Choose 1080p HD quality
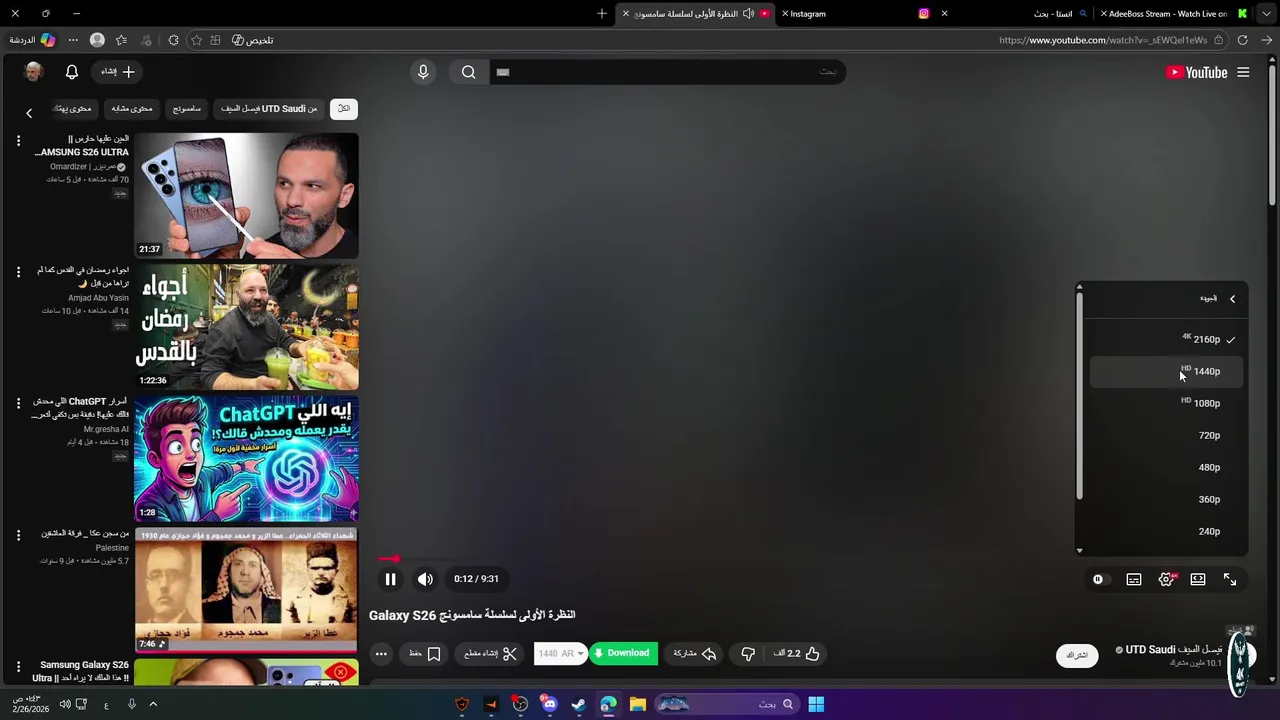 tap(1166, 403)
